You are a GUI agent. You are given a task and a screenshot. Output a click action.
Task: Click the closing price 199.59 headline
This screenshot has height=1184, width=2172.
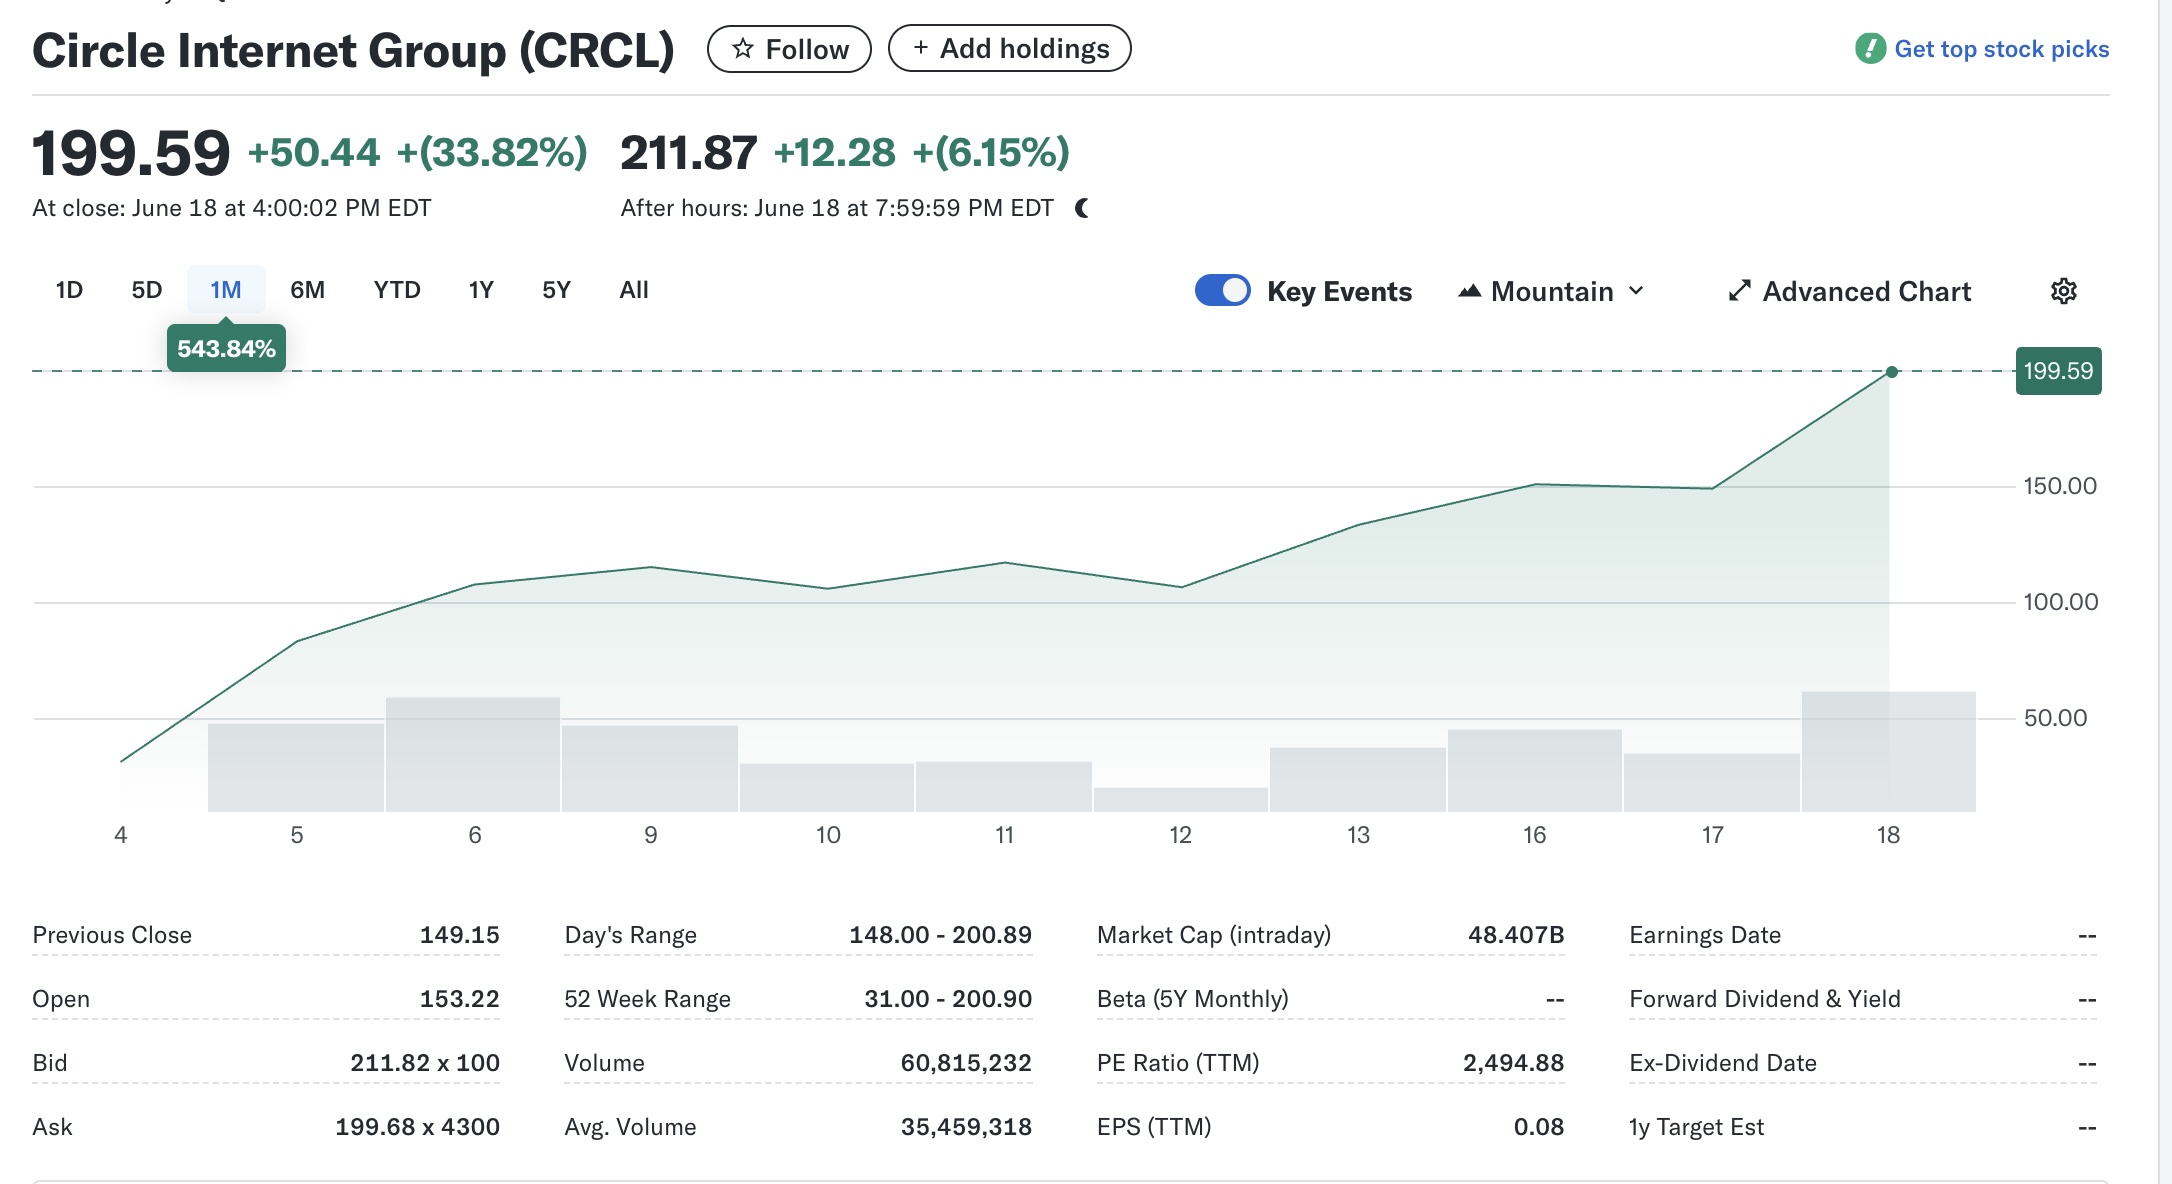(x=131, y=153)
